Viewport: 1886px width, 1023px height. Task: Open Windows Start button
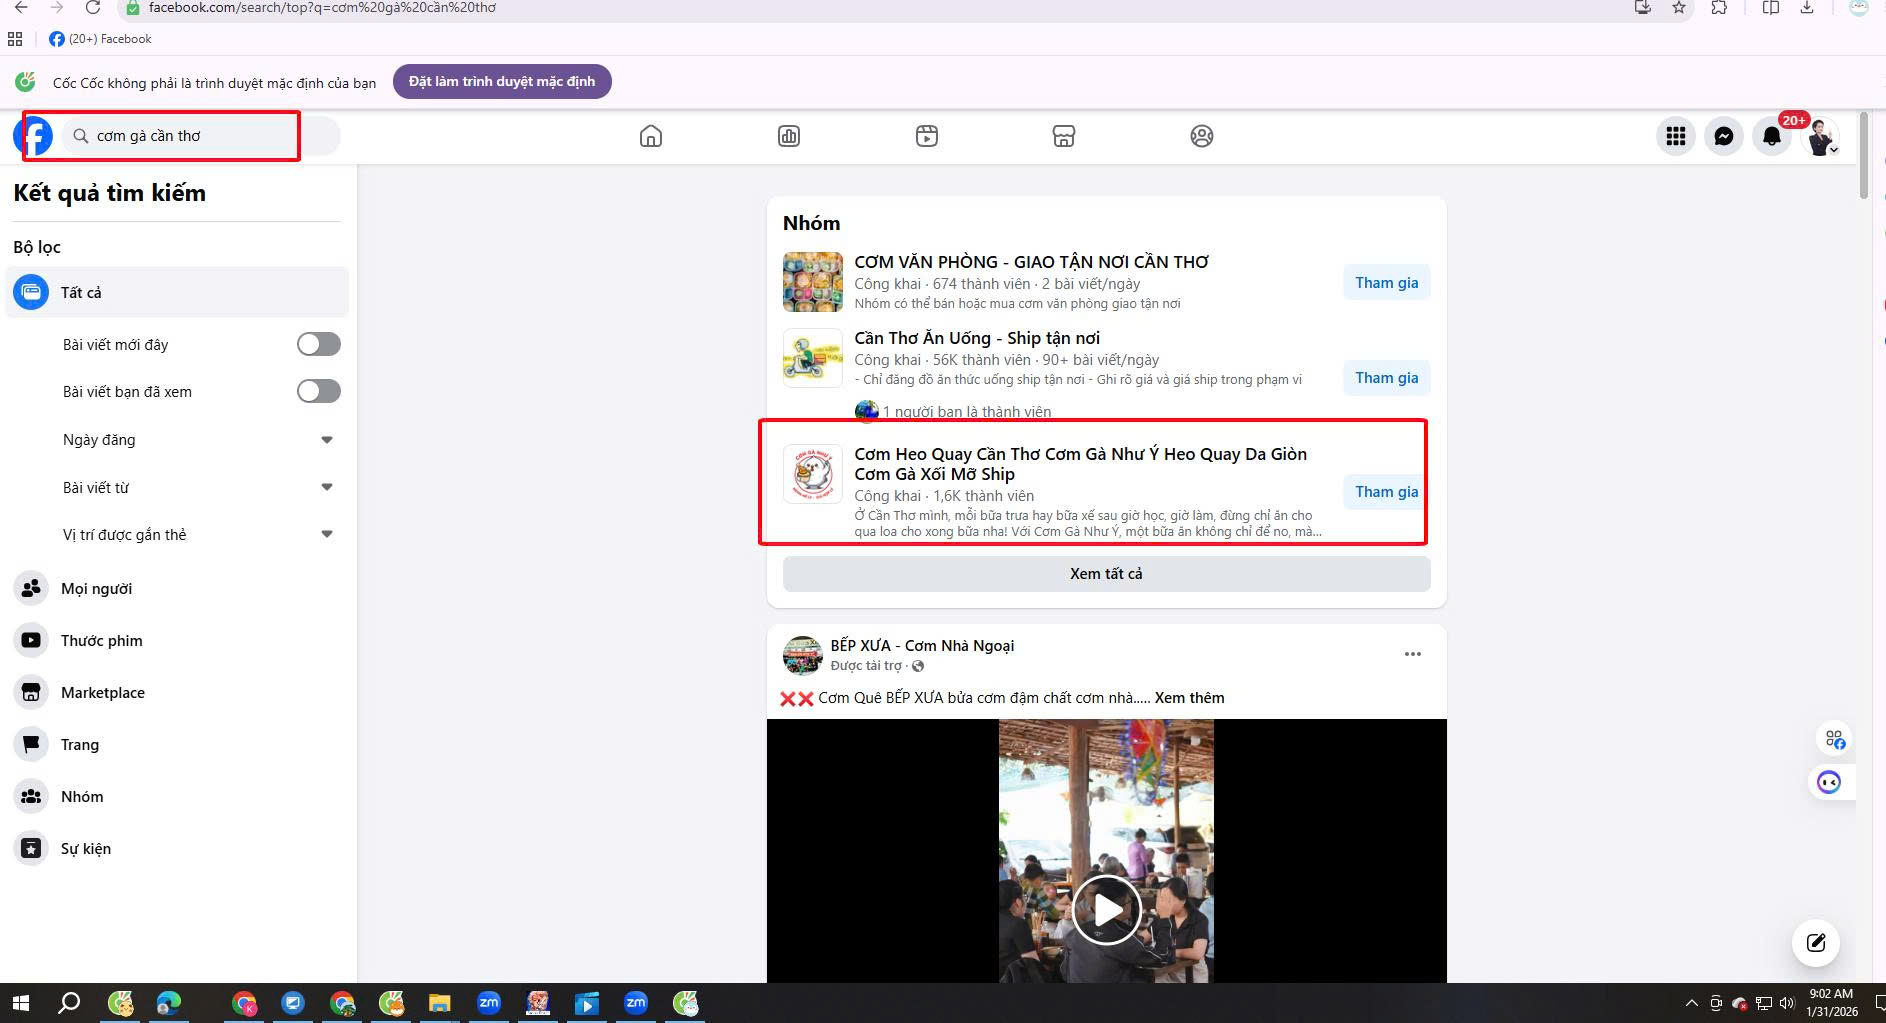pyautogui.click(x=20, y=1003)
